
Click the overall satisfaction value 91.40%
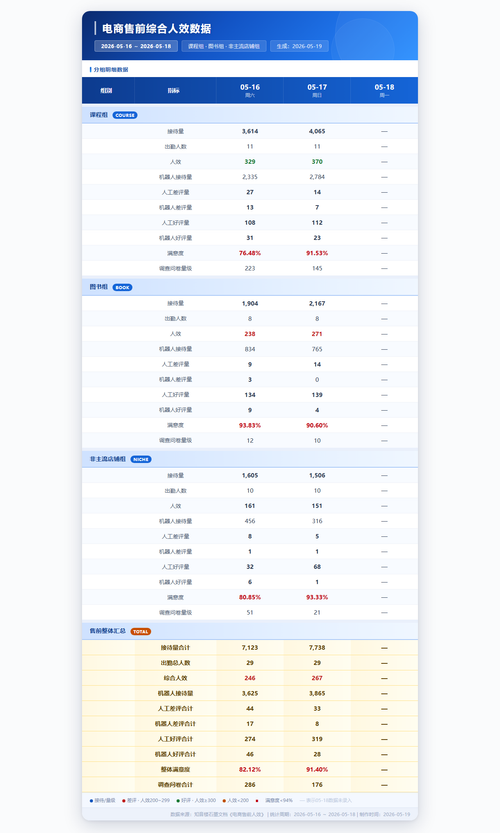coord(317,770)
